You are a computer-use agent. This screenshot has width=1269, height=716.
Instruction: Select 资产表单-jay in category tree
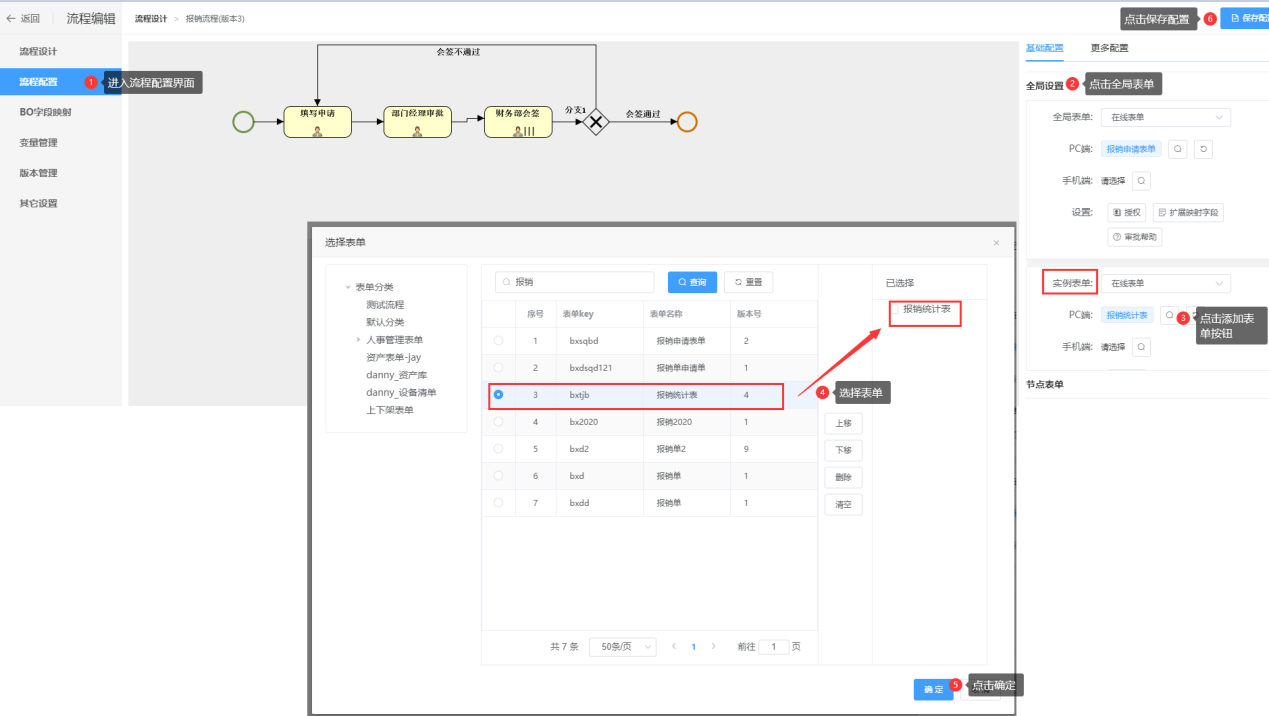393,357
